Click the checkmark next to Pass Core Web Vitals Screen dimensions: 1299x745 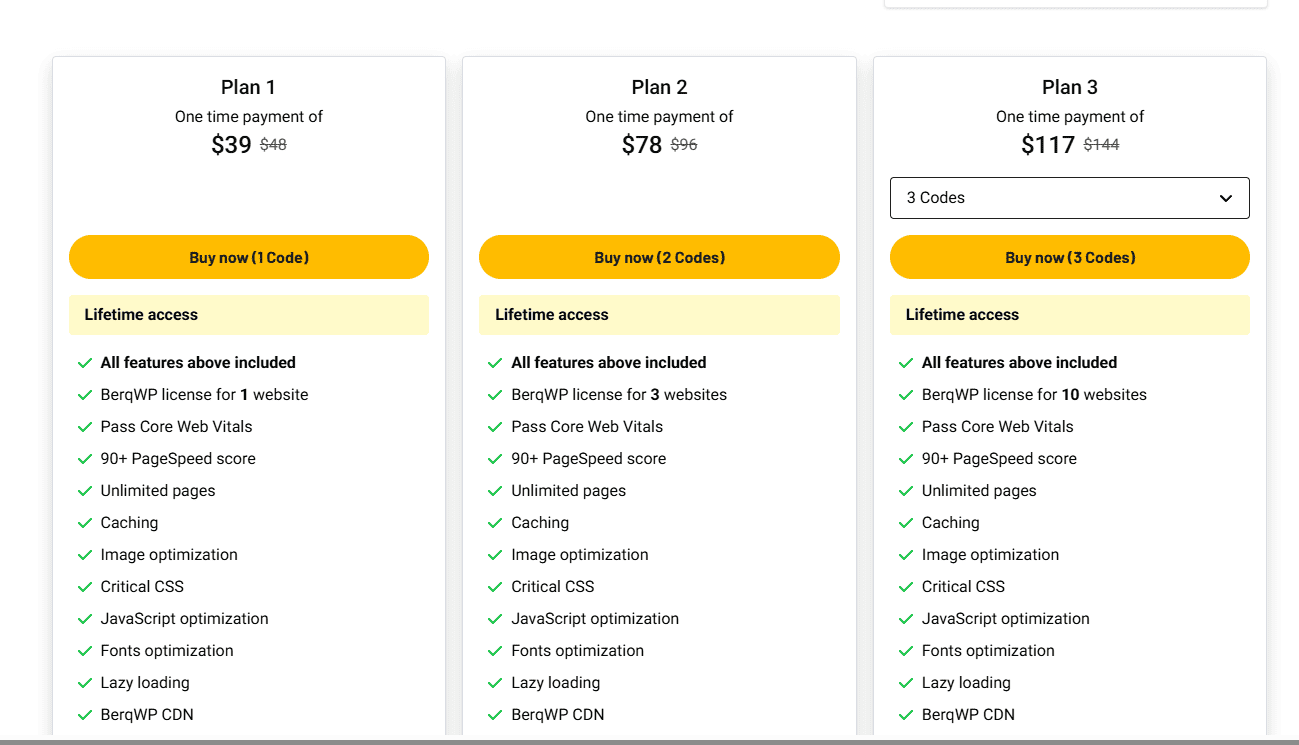(x=85, y=426)
